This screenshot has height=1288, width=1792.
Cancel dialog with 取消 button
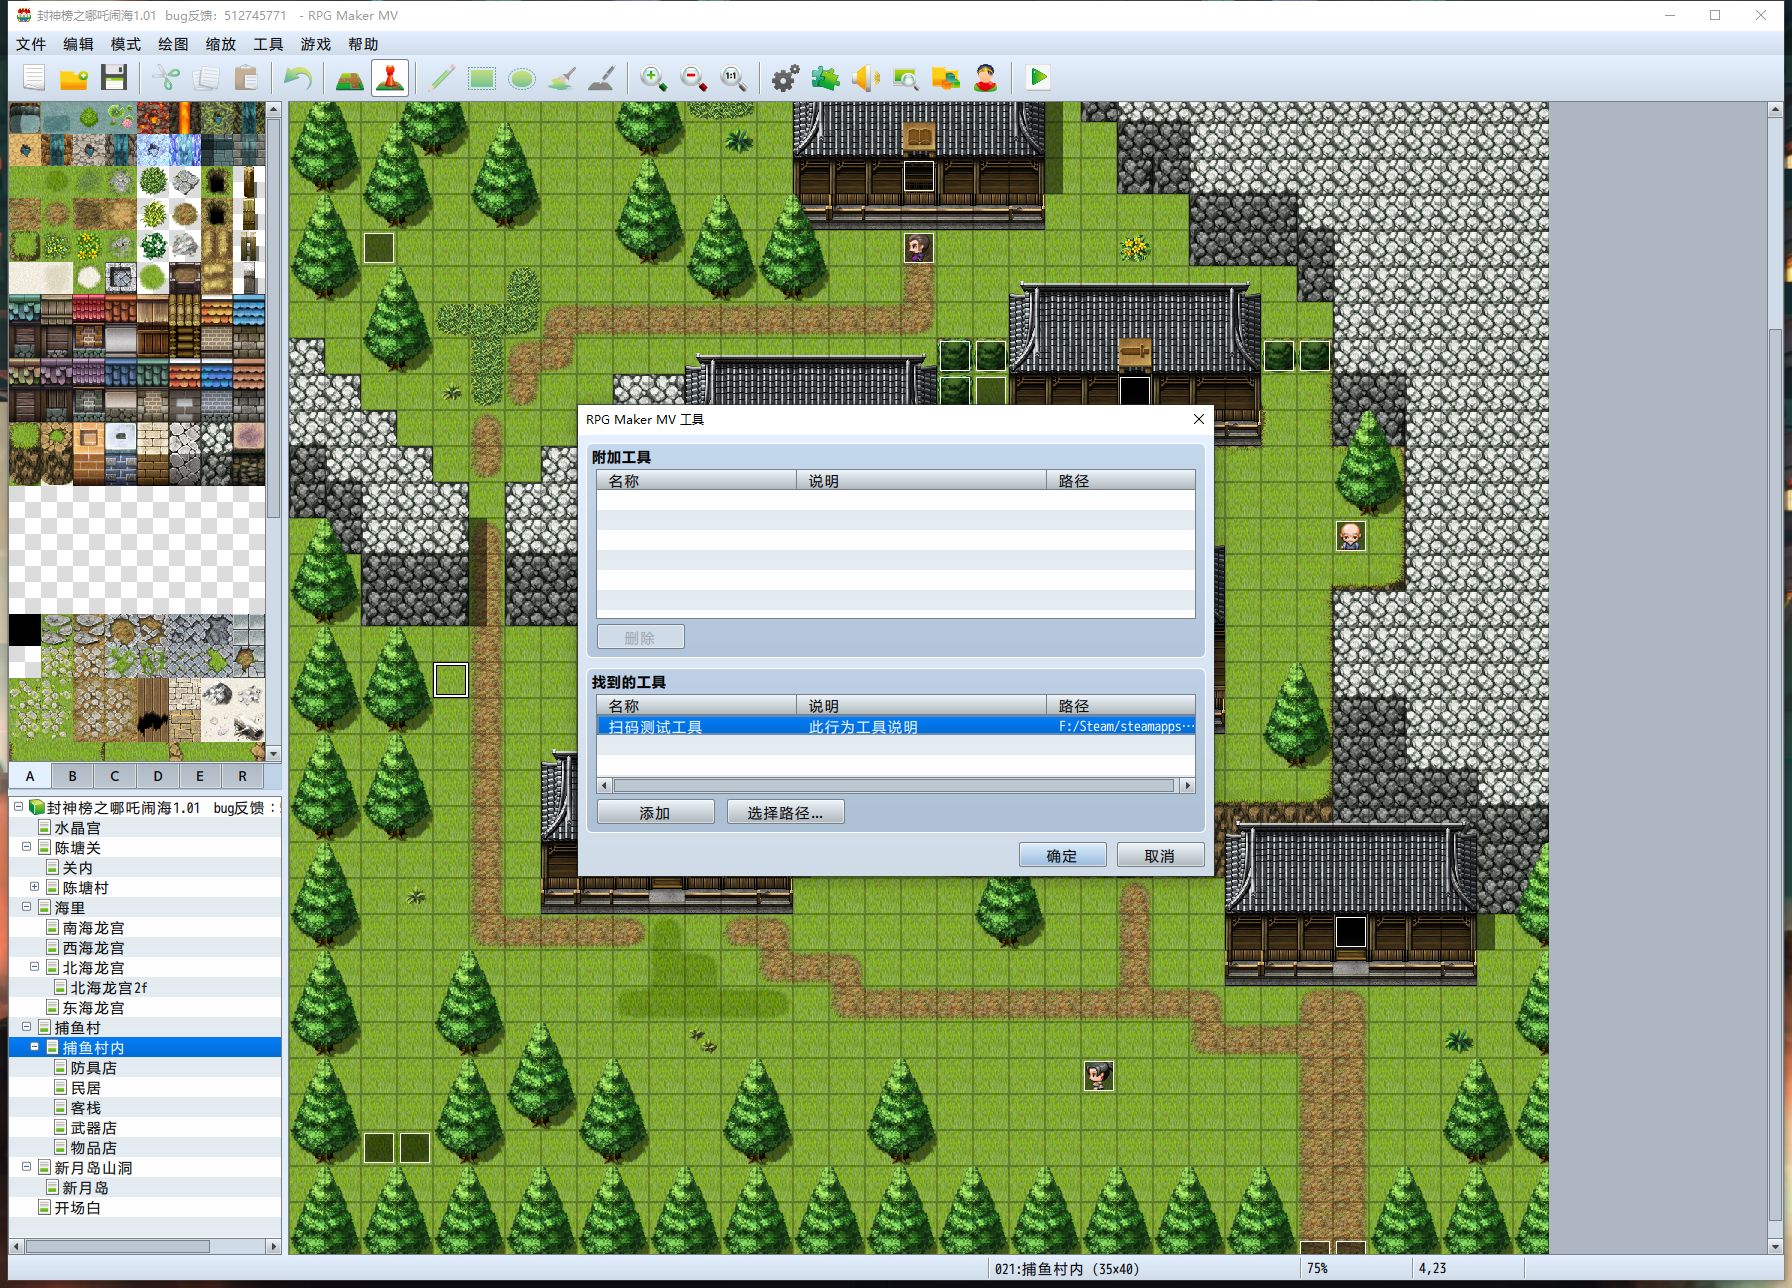click(1160, 855)
